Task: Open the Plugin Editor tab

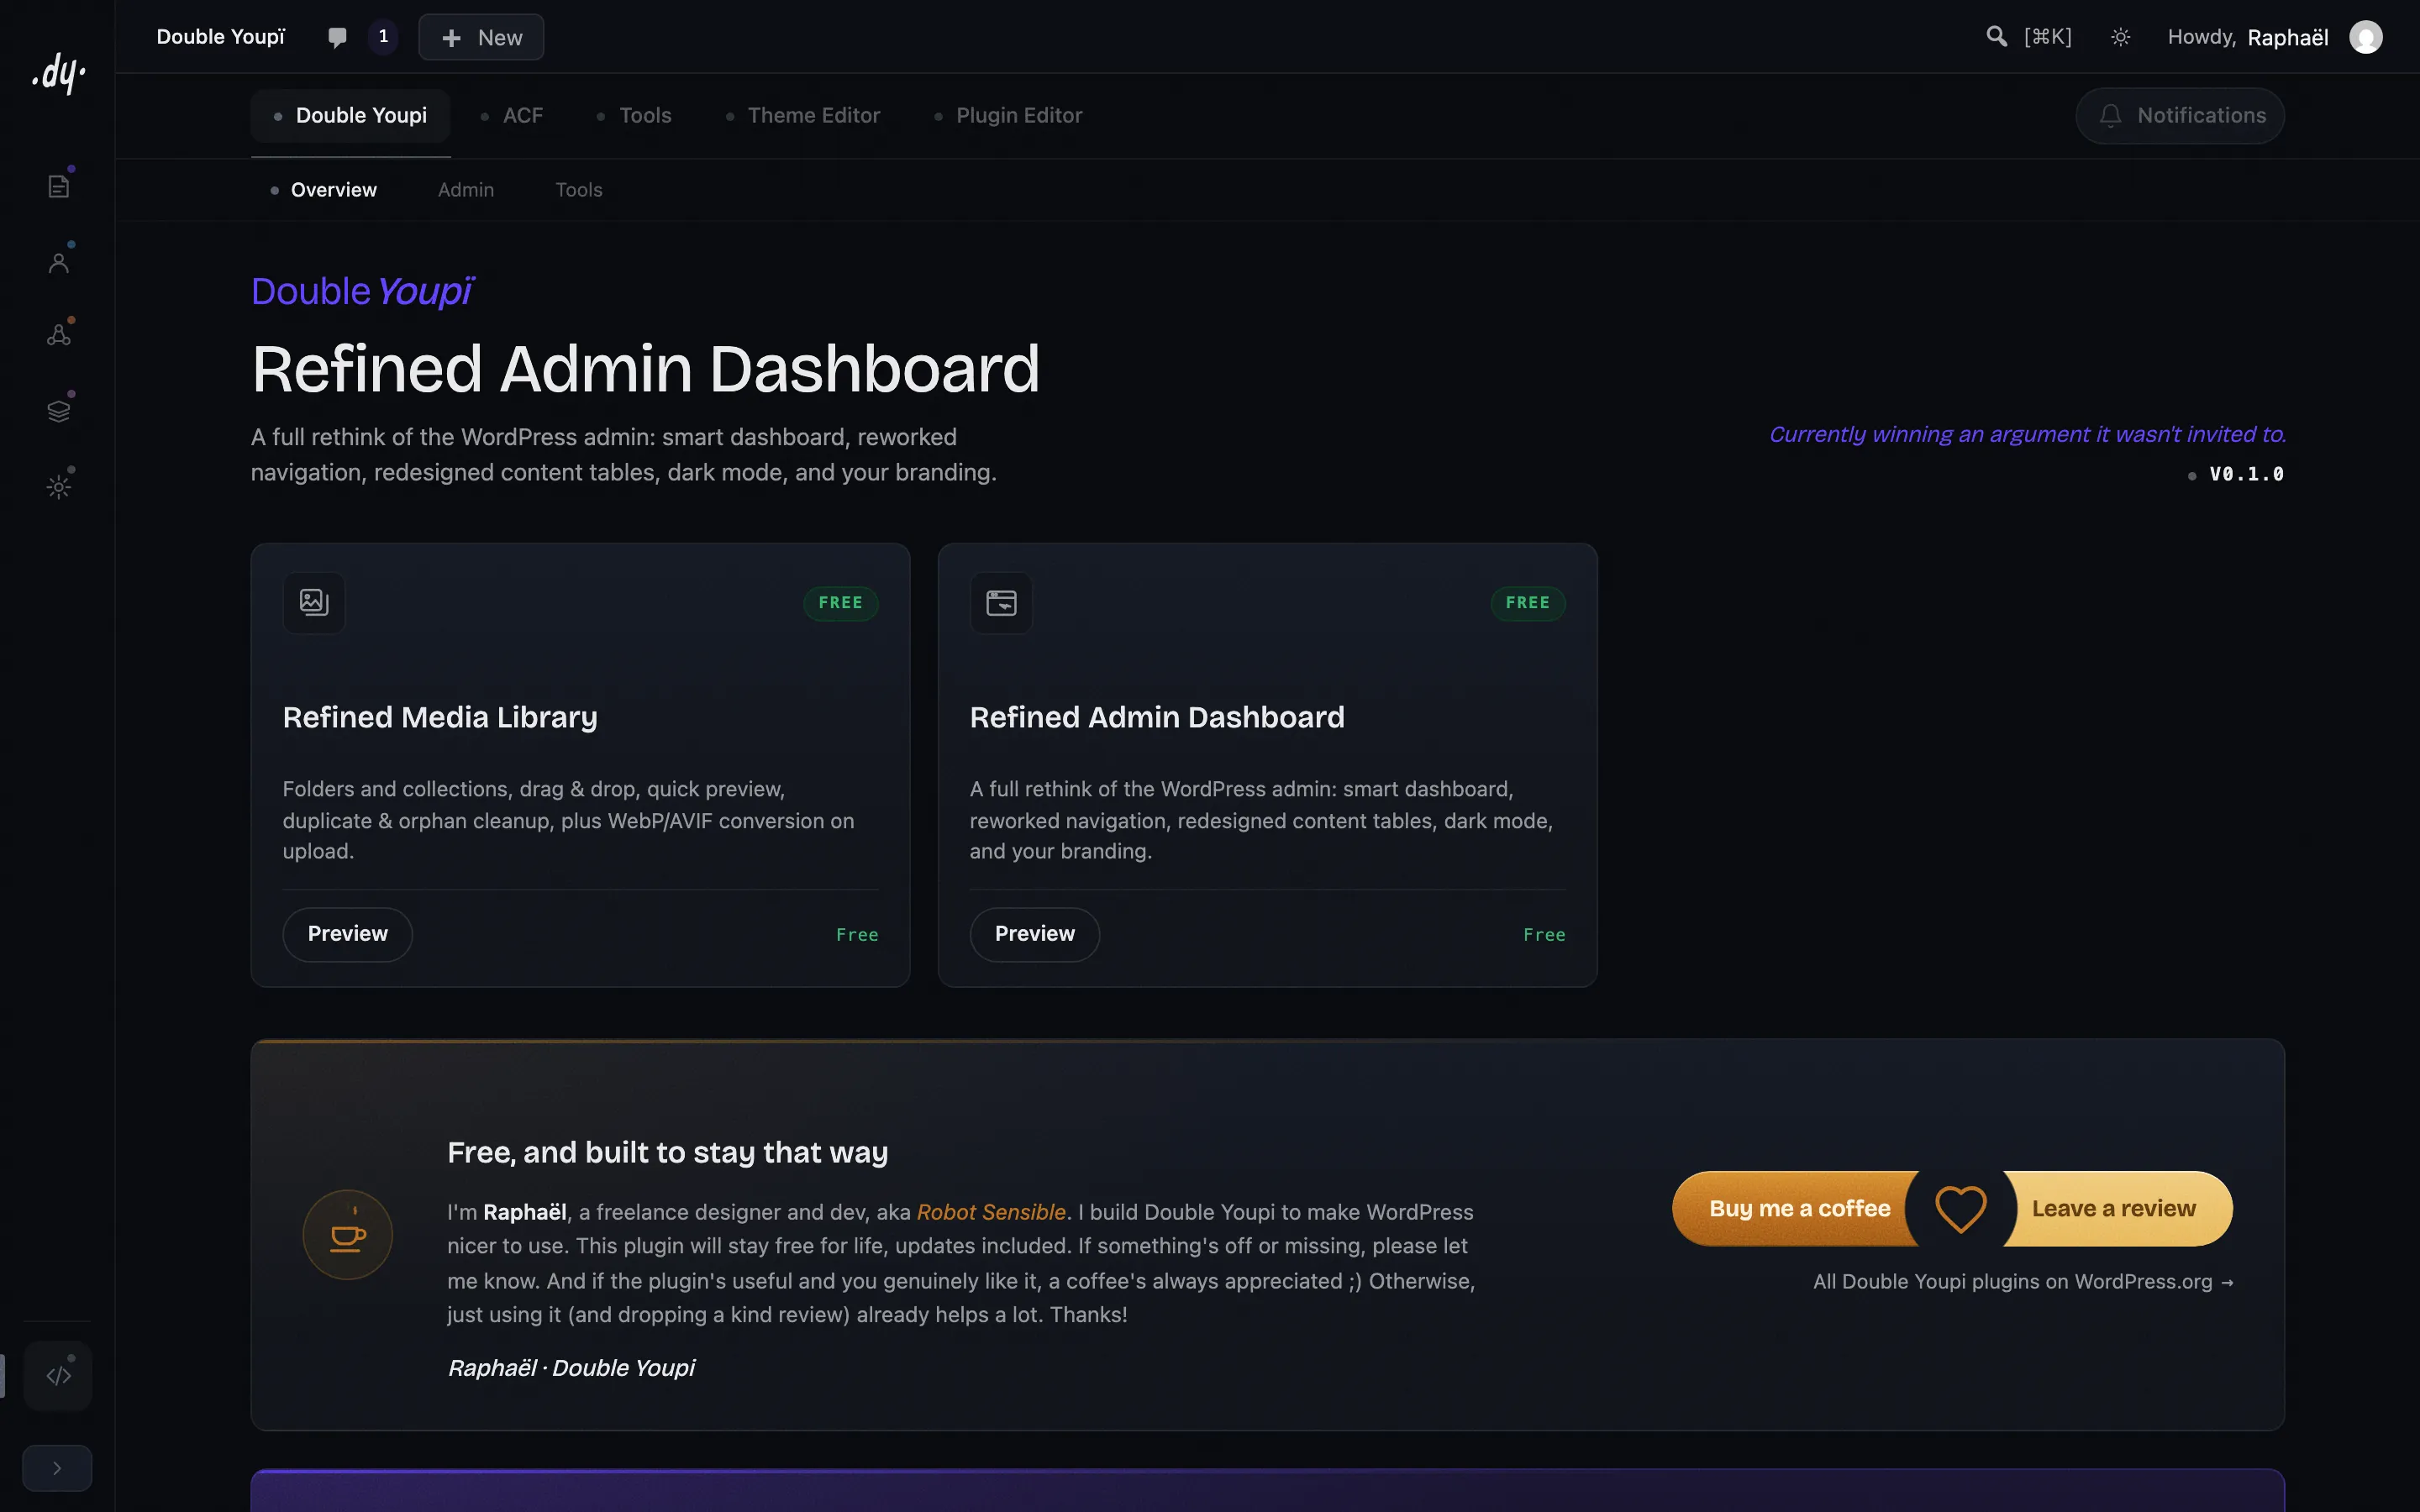Action: tap(1008, 116)
